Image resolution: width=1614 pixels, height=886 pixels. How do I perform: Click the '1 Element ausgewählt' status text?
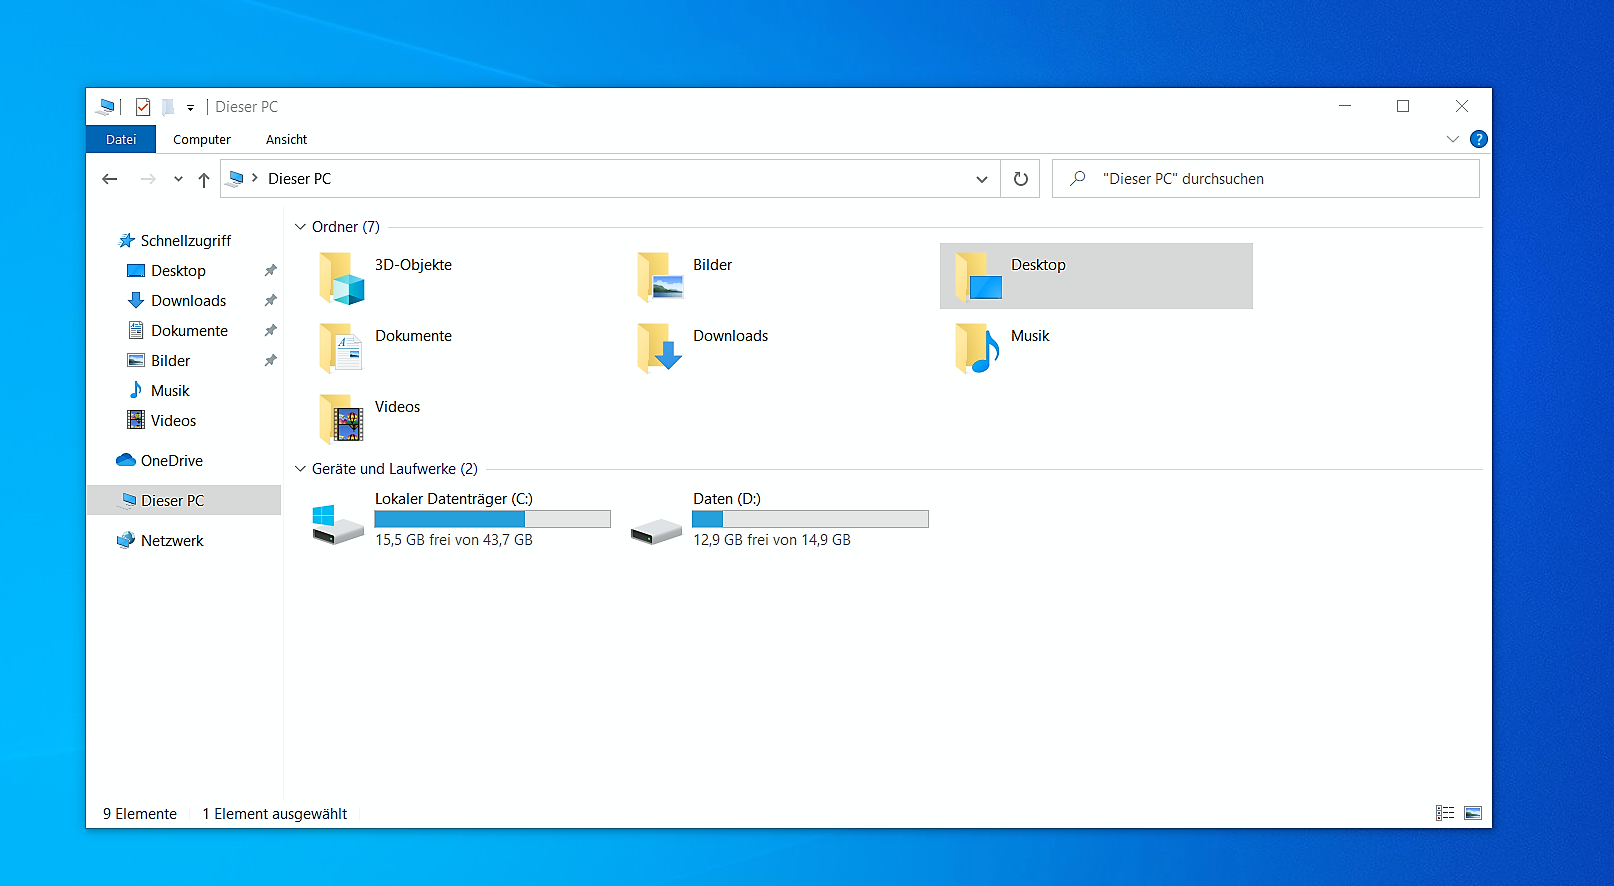(x=275, y=814)
